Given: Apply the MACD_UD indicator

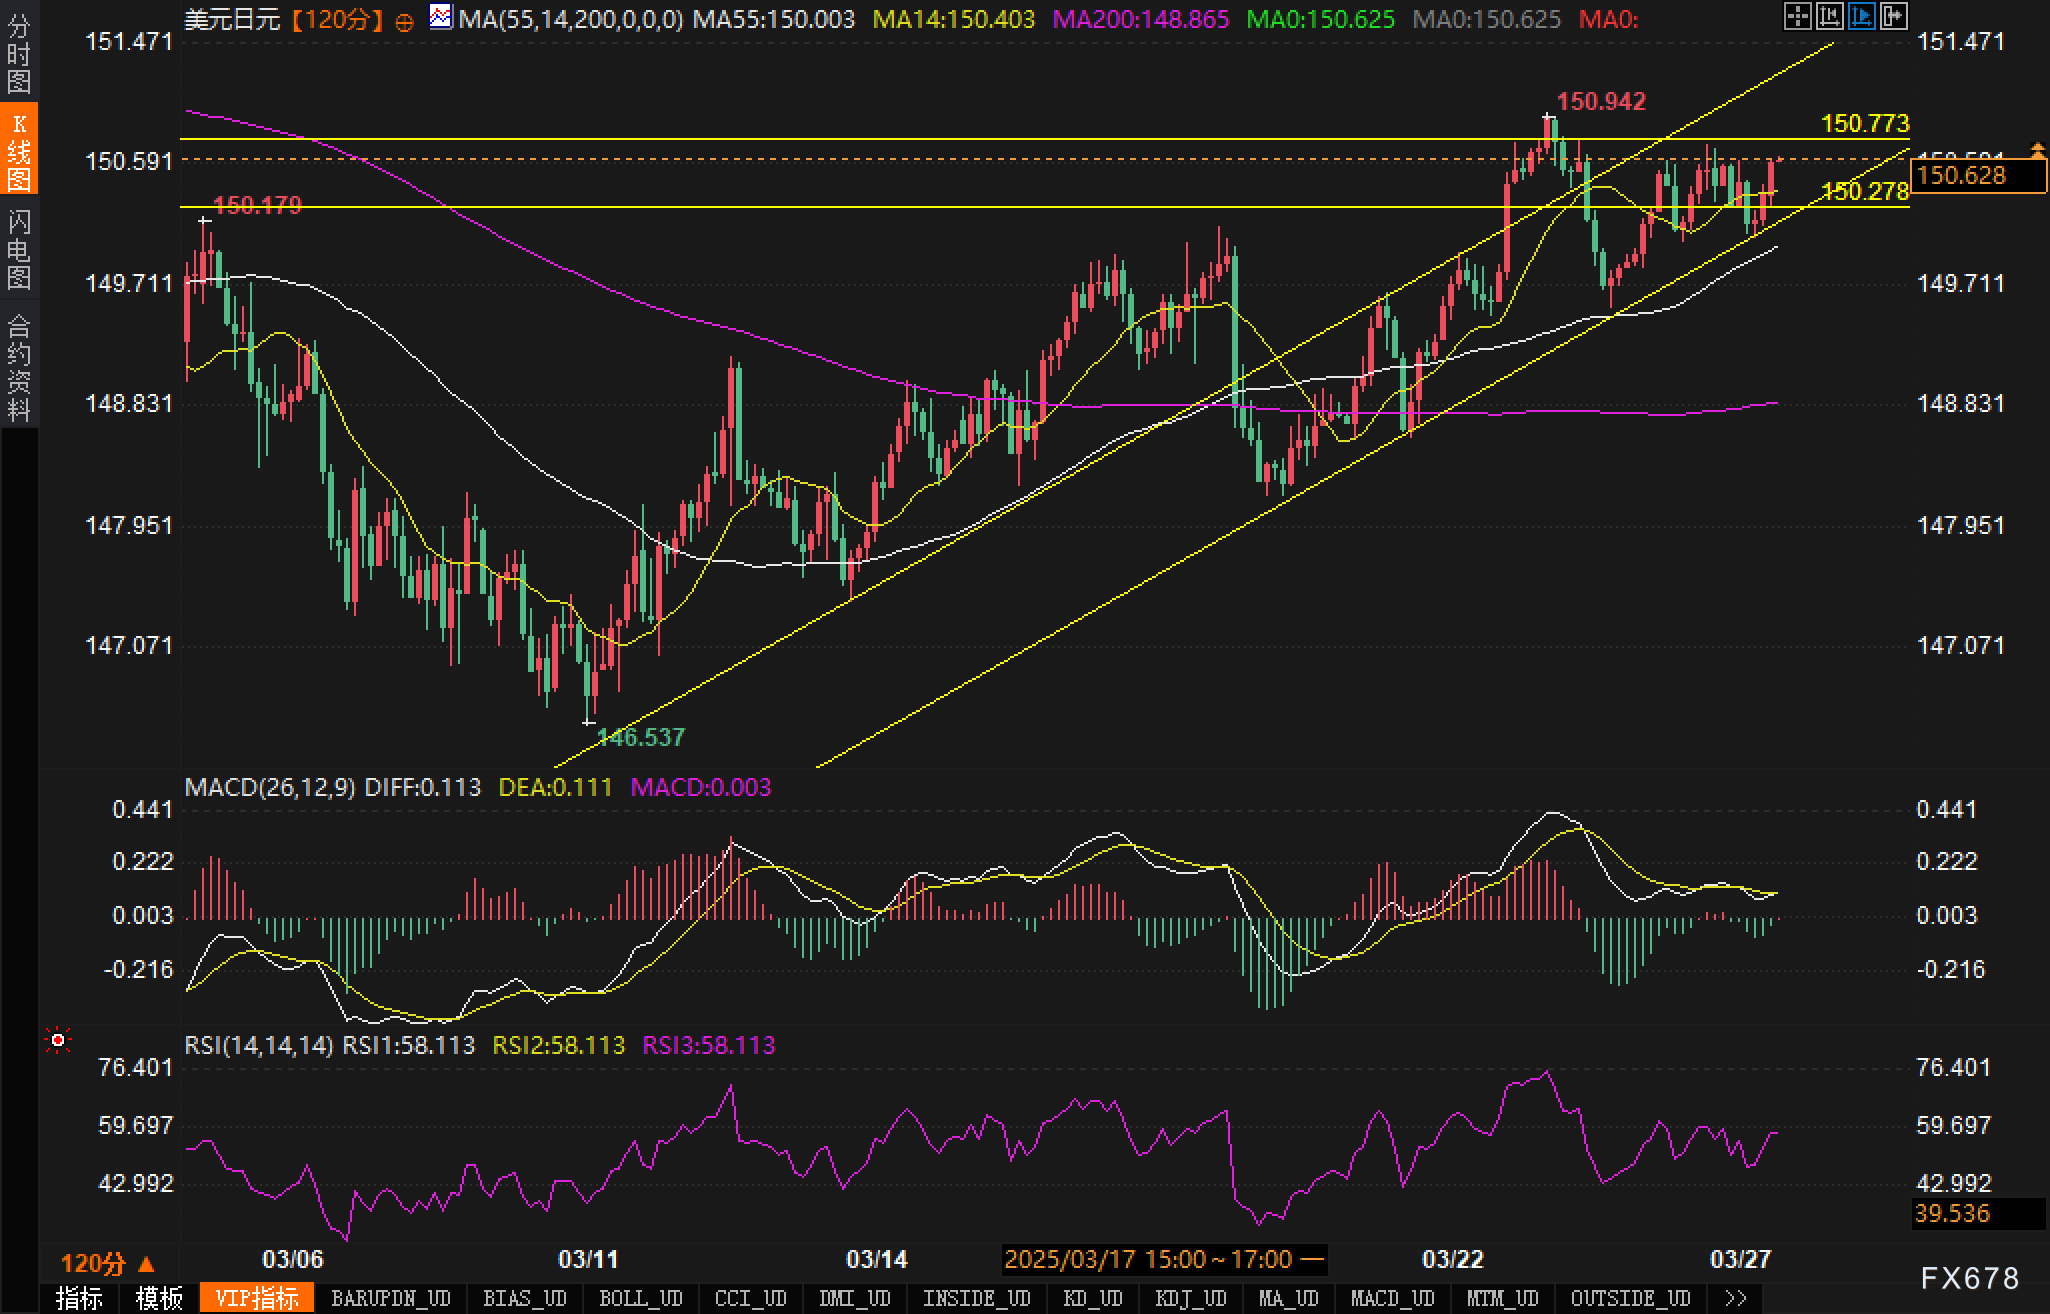Looking at the screenshot, I should point(1392,1298).
